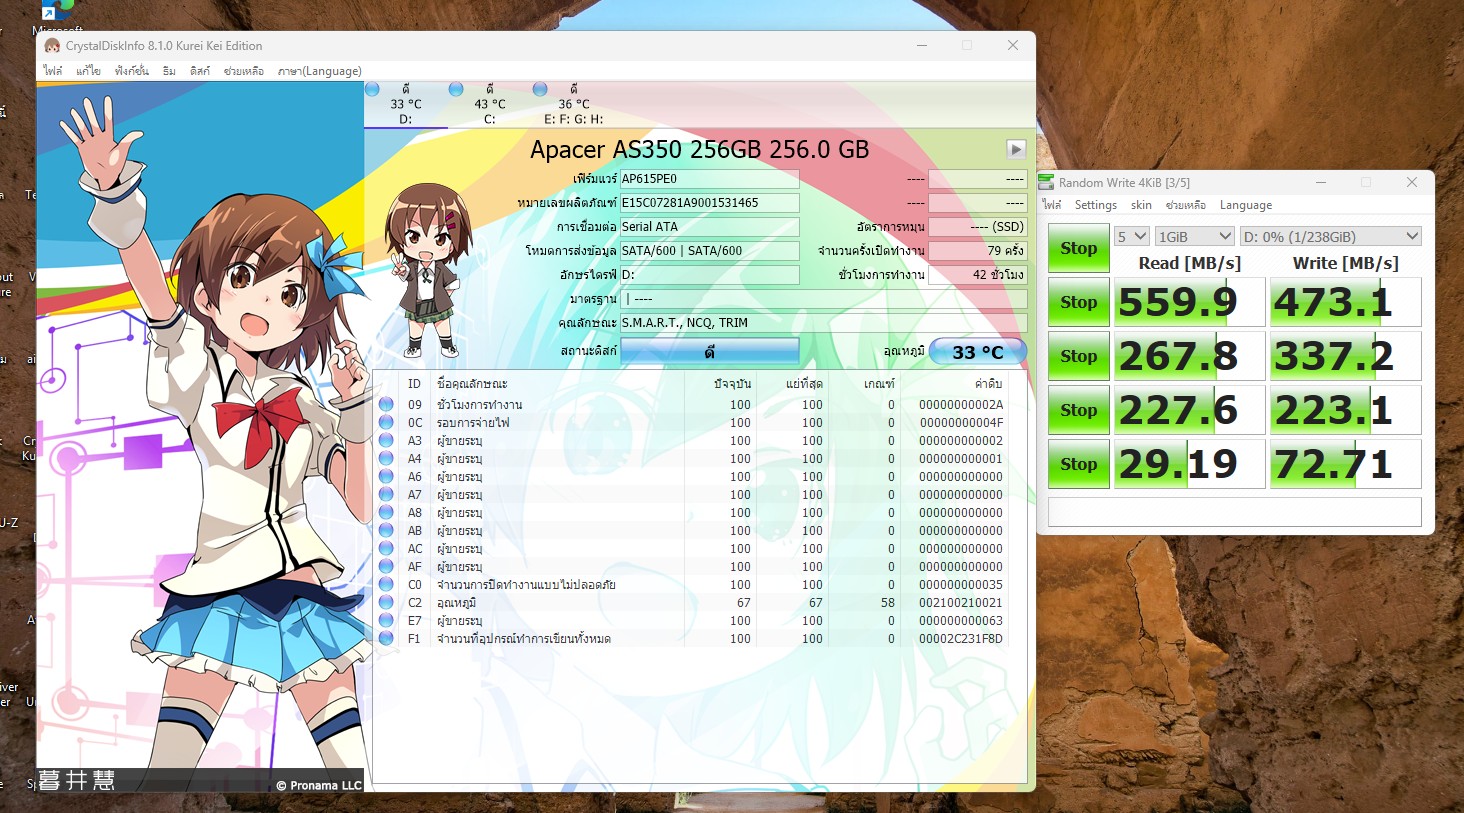Viewport: 1464px width, 813px height.
Task: Open the test count dropdown showing 5
Action: pyautogui.click(x=1131, y=237)
